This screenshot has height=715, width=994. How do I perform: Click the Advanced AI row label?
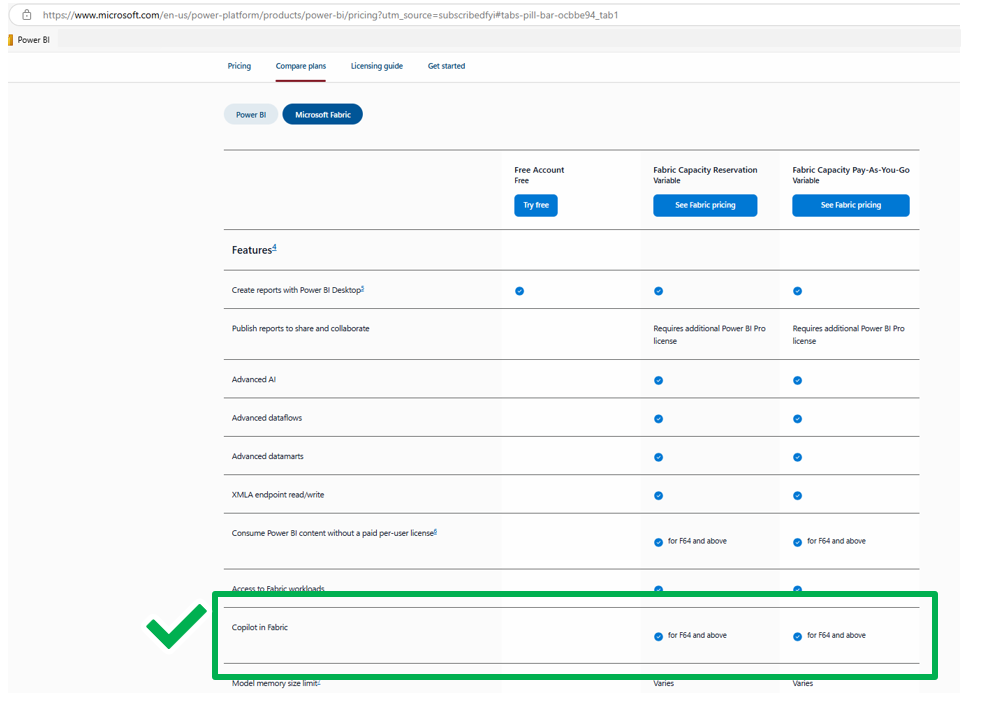pyautogui.click(x=254, y=380)
